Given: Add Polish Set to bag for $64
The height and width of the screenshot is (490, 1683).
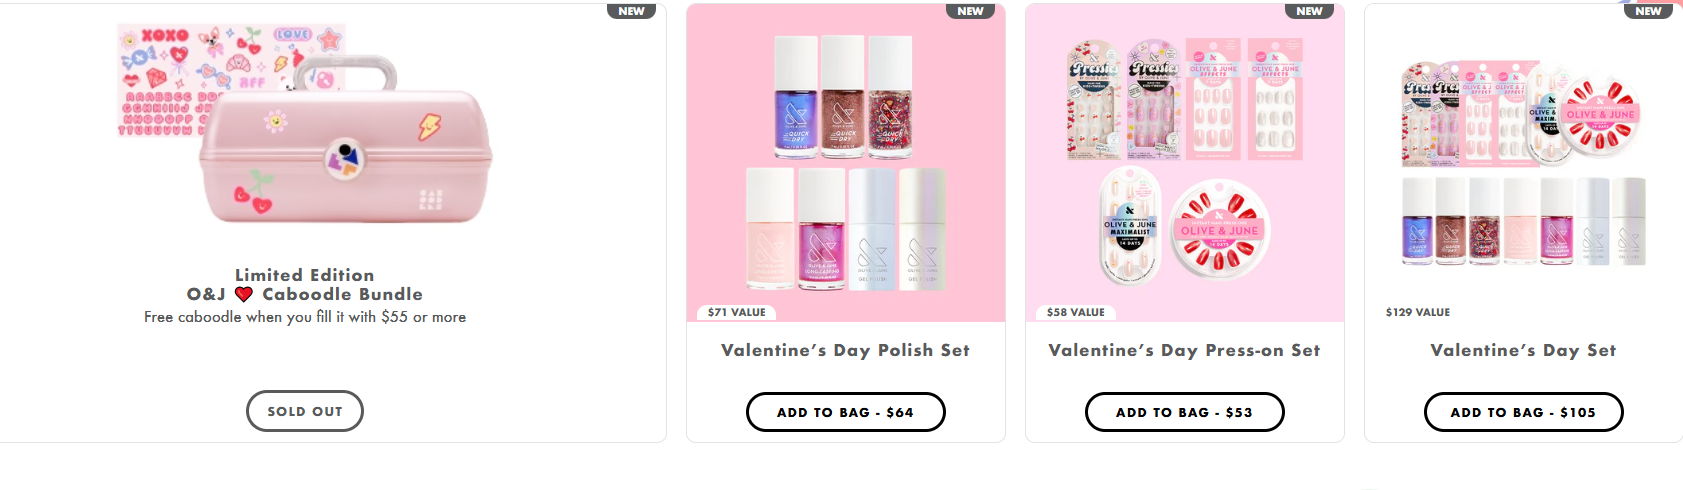Looking at the screenshot, I should pyautogui.click(x=845, y=412).
